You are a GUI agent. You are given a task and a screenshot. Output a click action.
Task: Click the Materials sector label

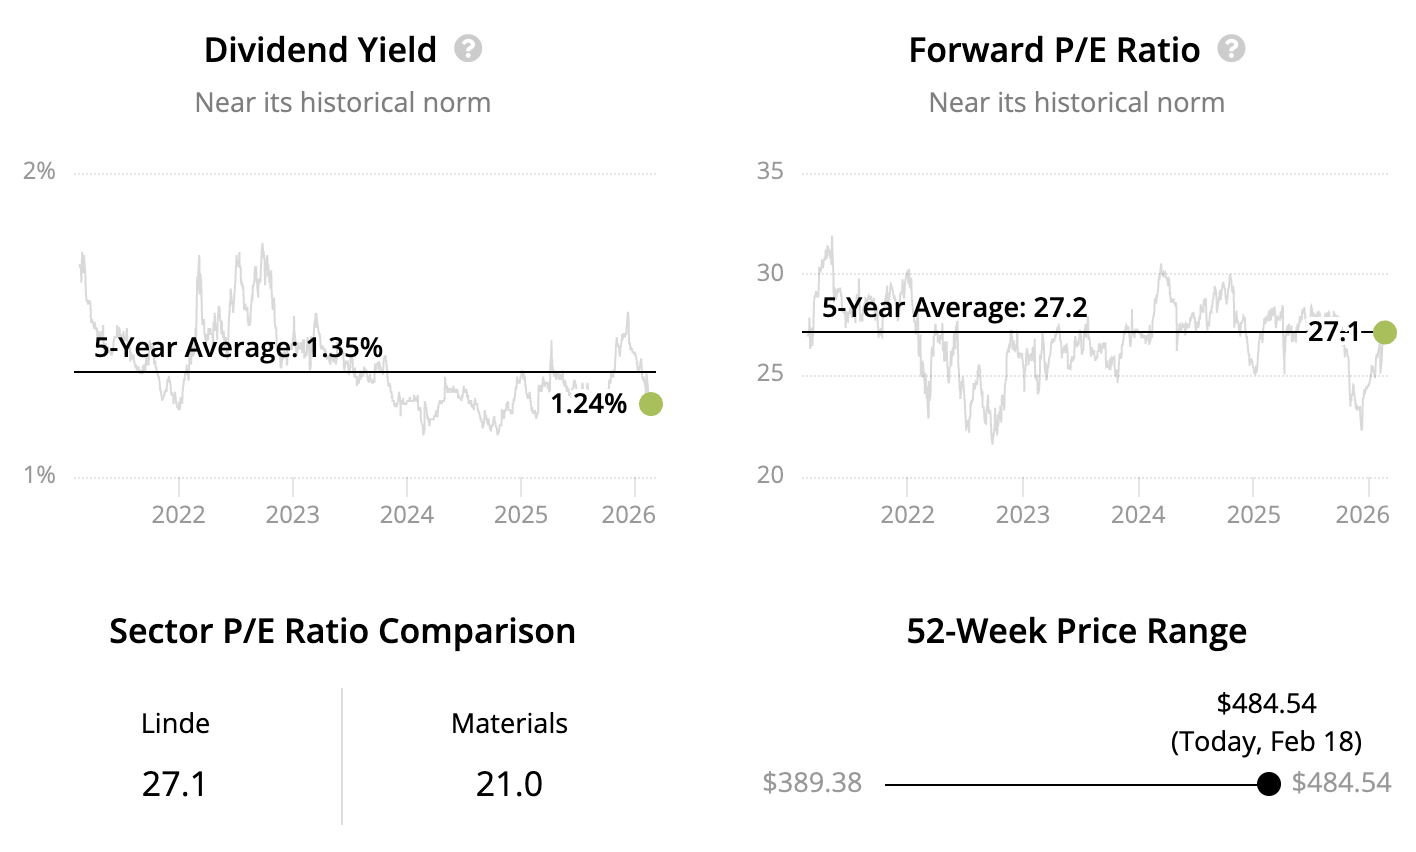pos(509,724)
